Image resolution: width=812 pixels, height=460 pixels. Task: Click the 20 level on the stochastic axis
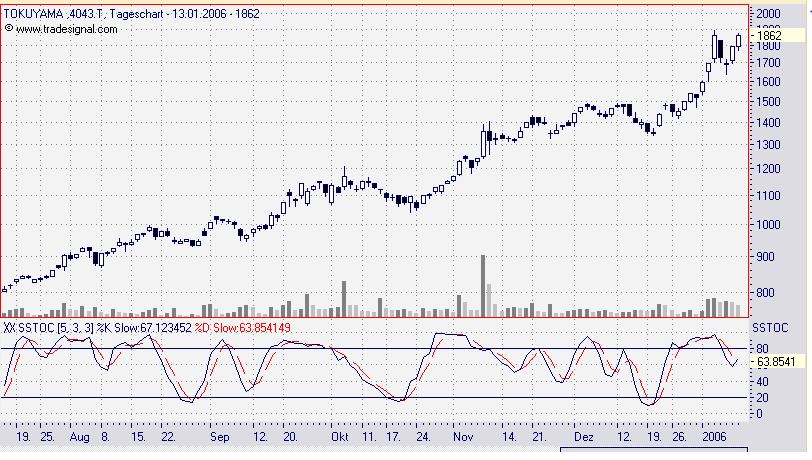762,398
